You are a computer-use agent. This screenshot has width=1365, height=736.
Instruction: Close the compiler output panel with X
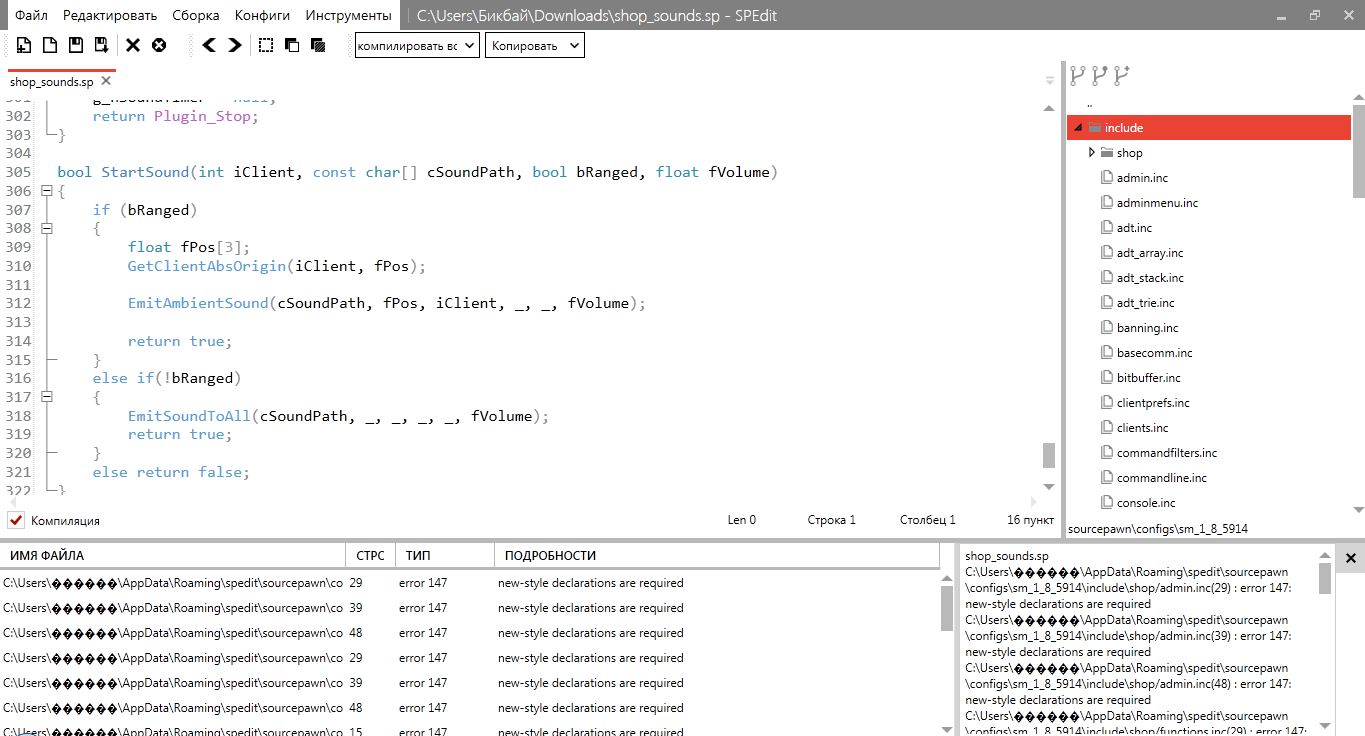(x=1350, y=558)
